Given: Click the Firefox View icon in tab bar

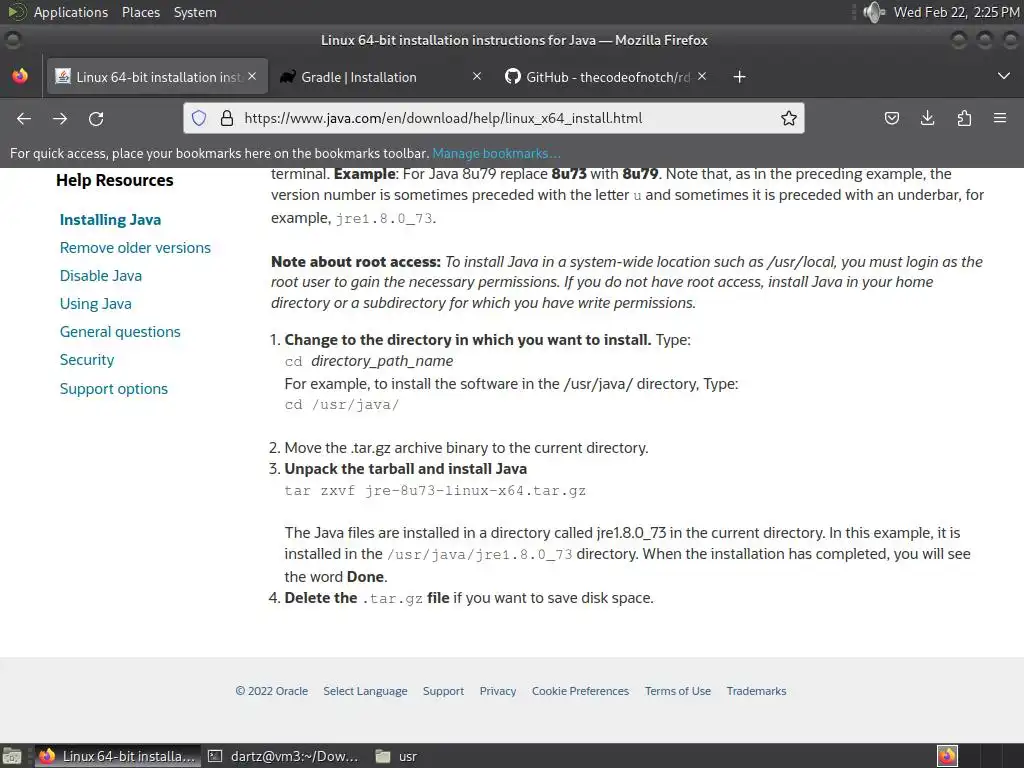Looking at the screenshot, I should point(20,76).
